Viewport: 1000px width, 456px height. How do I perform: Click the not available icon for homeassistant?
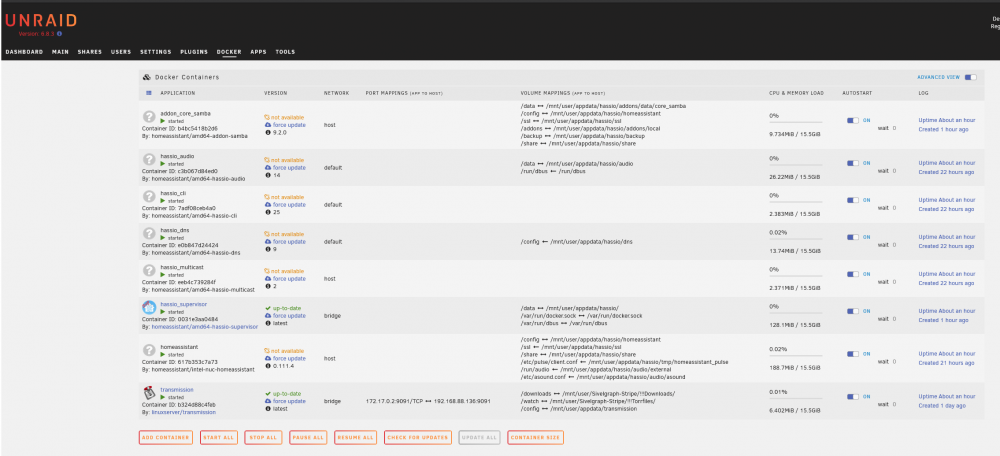click(267, 351)
